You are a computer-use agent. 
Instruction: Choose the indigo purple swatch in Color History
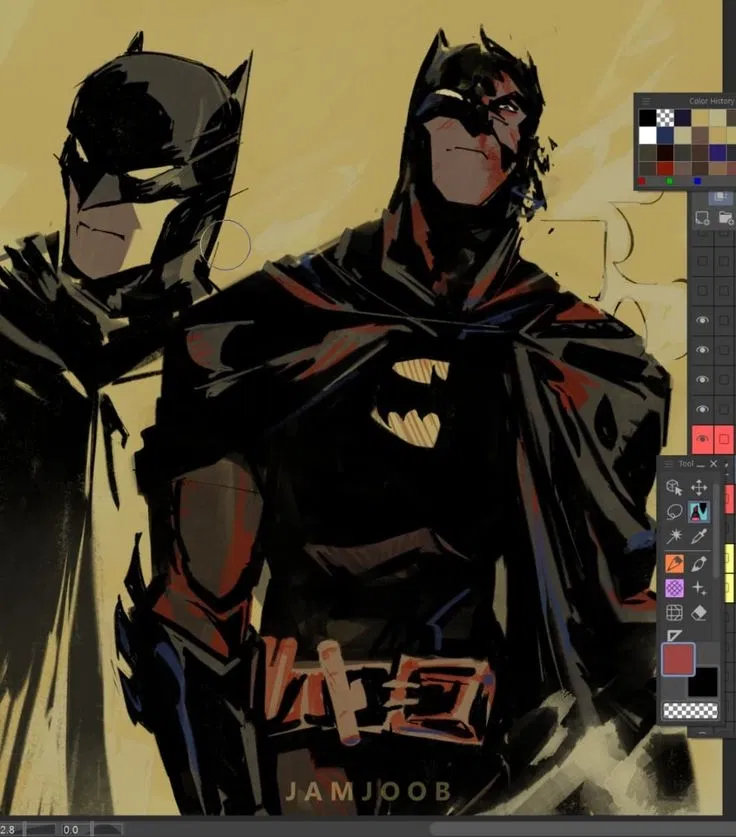(x=717, y=153)
